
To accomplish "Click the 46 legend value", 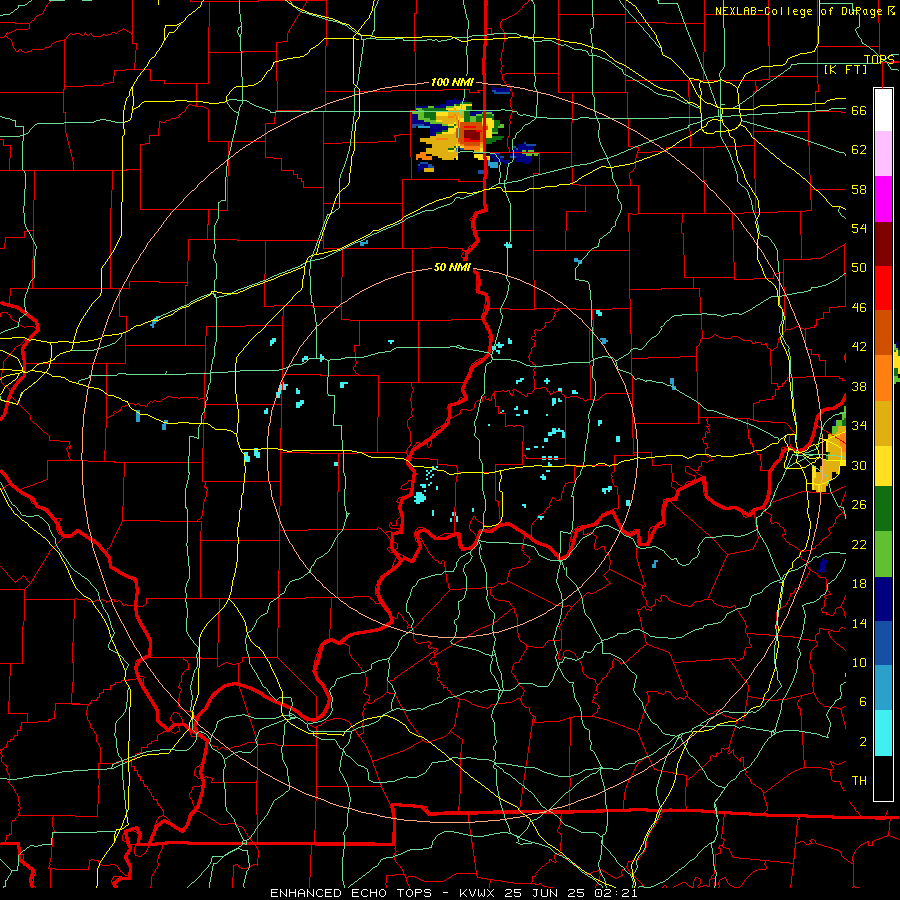I will (859, 308).
